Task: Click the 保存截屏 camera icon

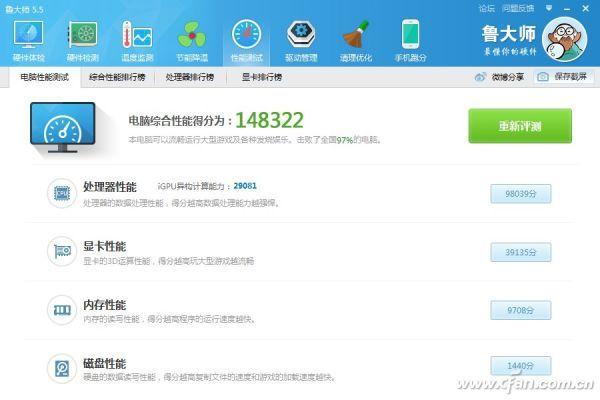Action: pos(543,77)
